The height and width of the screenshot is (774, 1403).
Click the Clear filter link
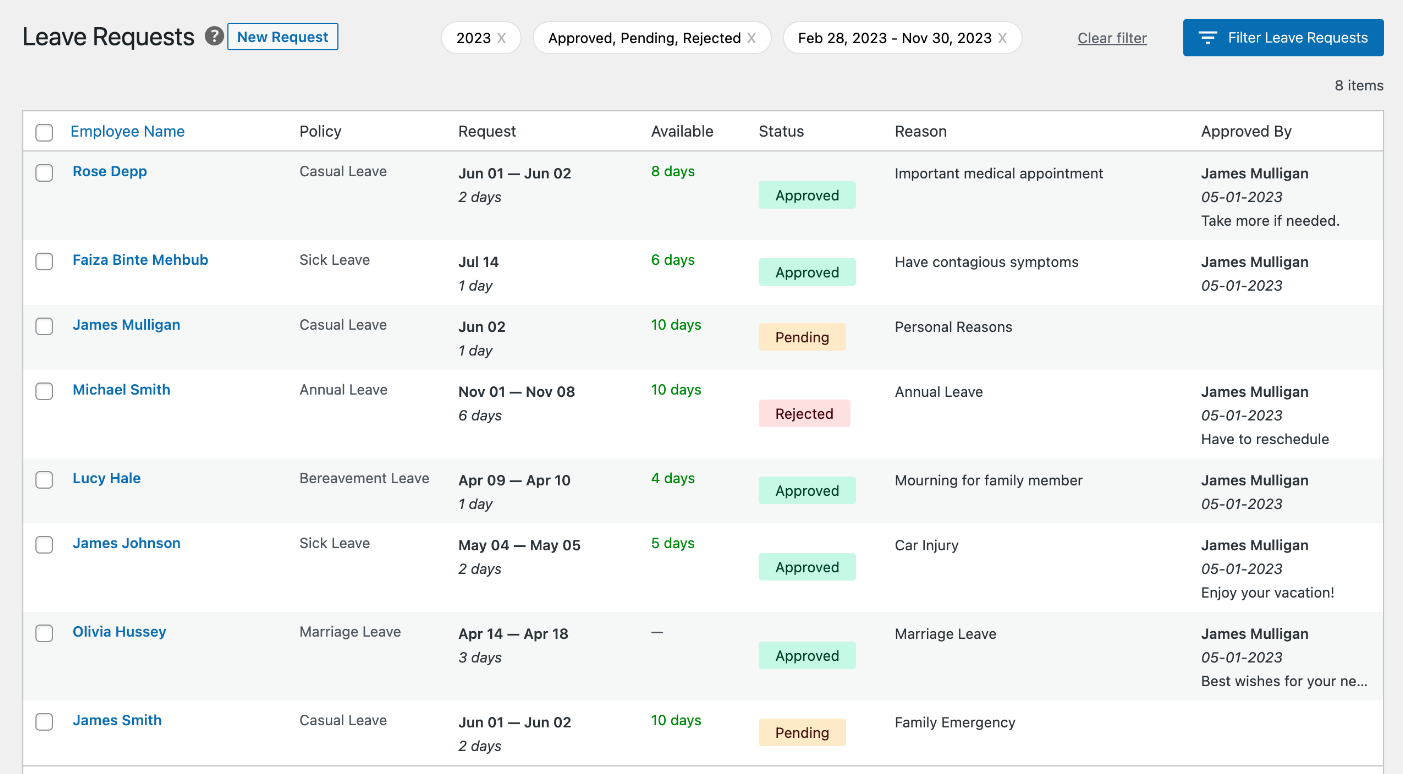pyautogui.click(x=1112, y=37)
